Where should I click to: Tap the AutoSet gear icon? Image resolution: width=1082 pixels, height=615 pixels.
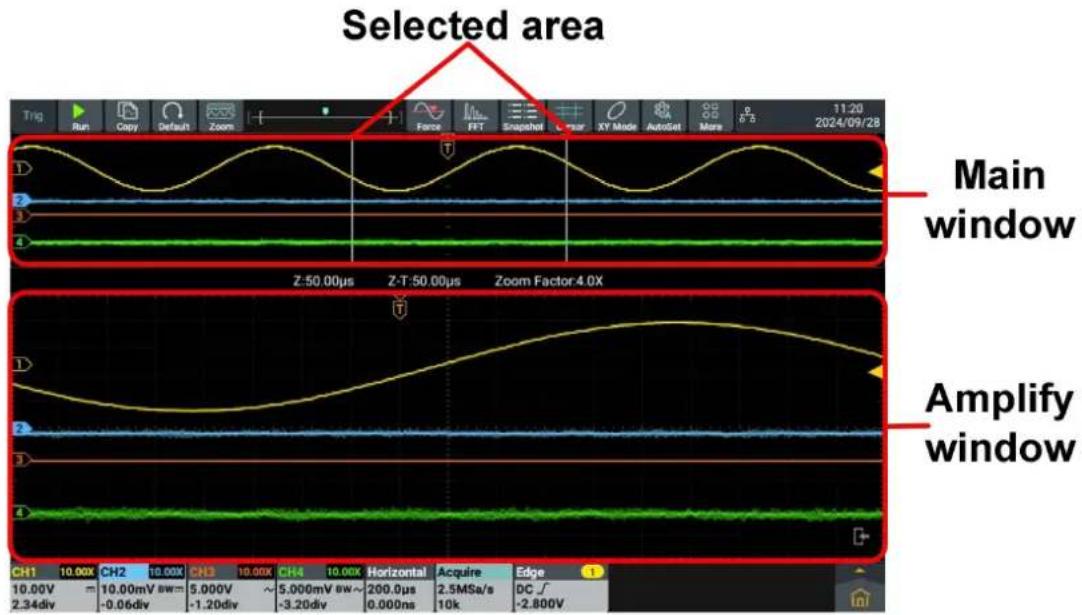tap(663, 116)
